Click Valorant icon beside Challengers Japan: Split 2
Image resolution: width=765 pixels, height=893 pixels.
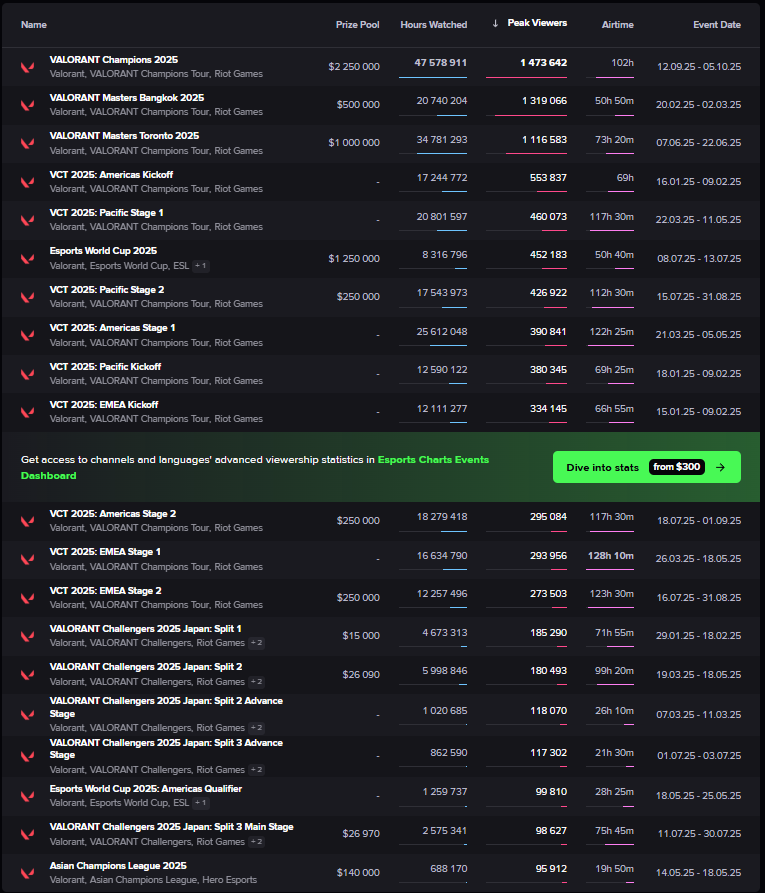coord(27,674)
